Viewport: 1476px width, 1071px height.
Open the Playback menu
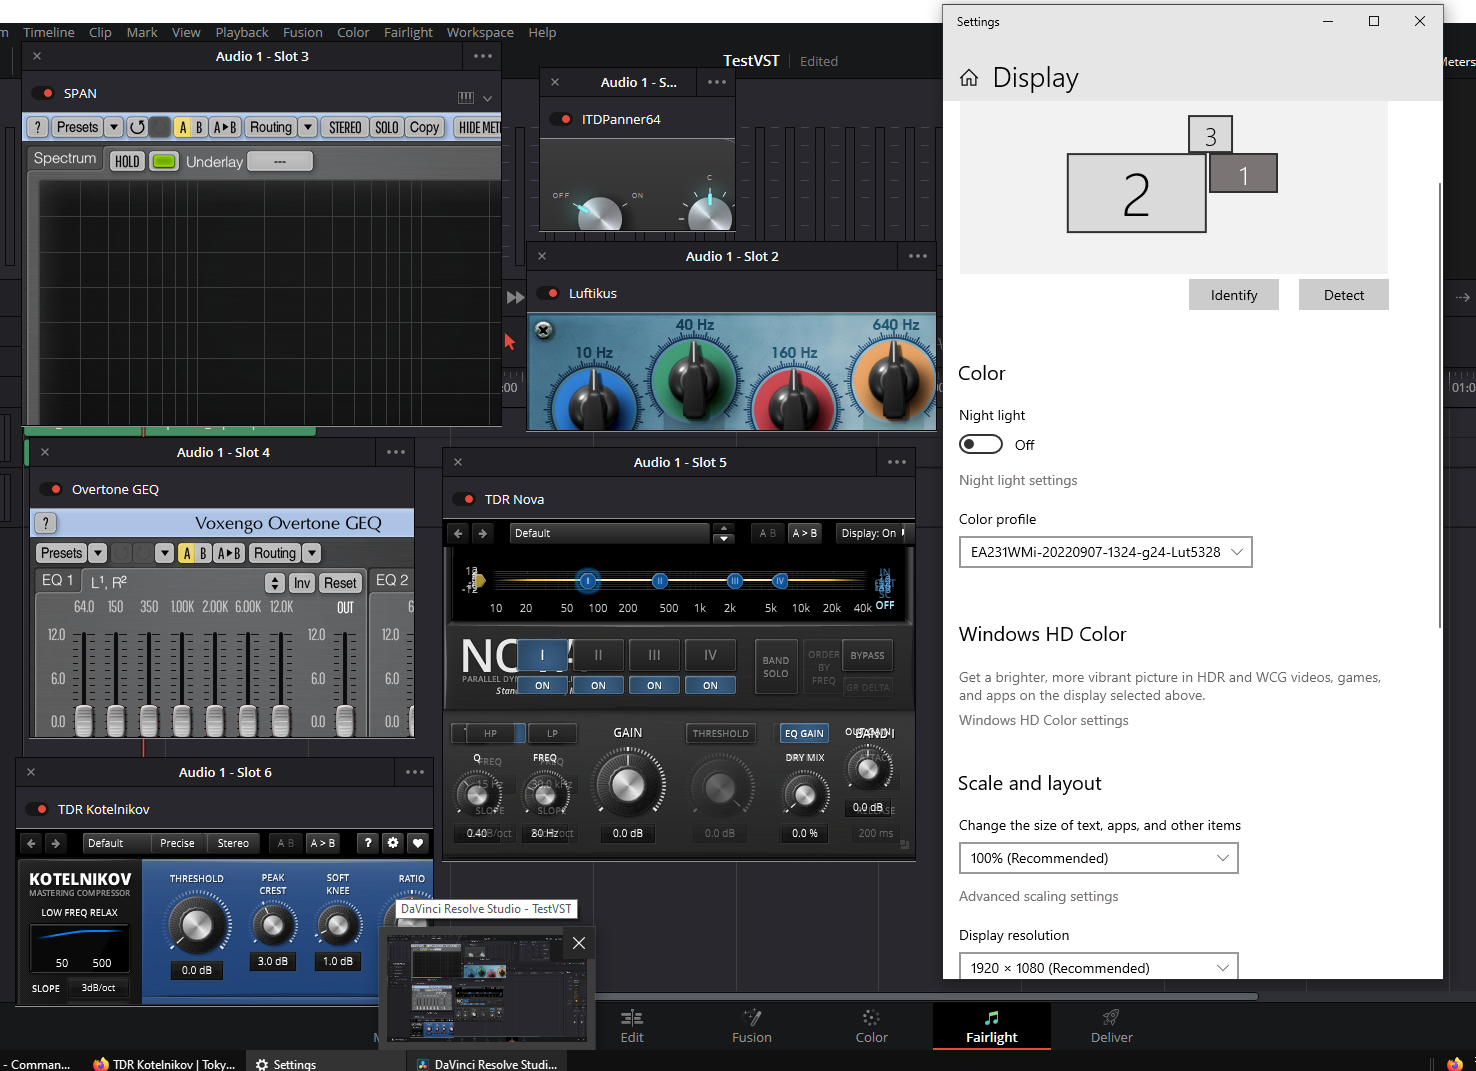coord(242,32)
